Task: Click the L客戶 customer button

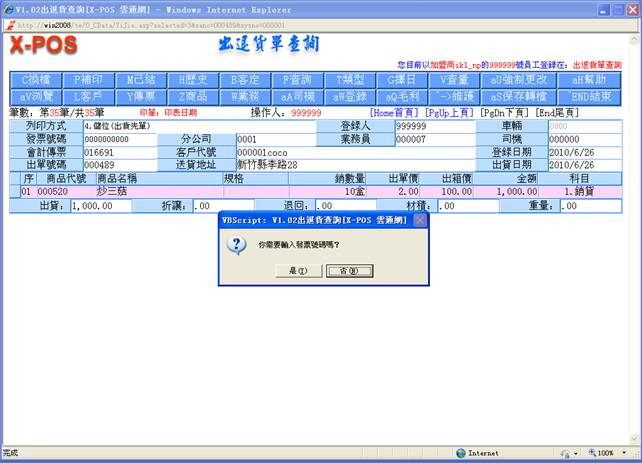Action: tap(88, 96)
